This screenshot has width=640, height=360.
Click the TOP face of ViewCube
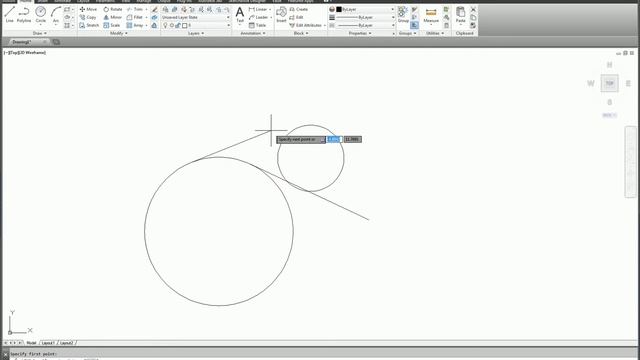(x=609, y=83)
